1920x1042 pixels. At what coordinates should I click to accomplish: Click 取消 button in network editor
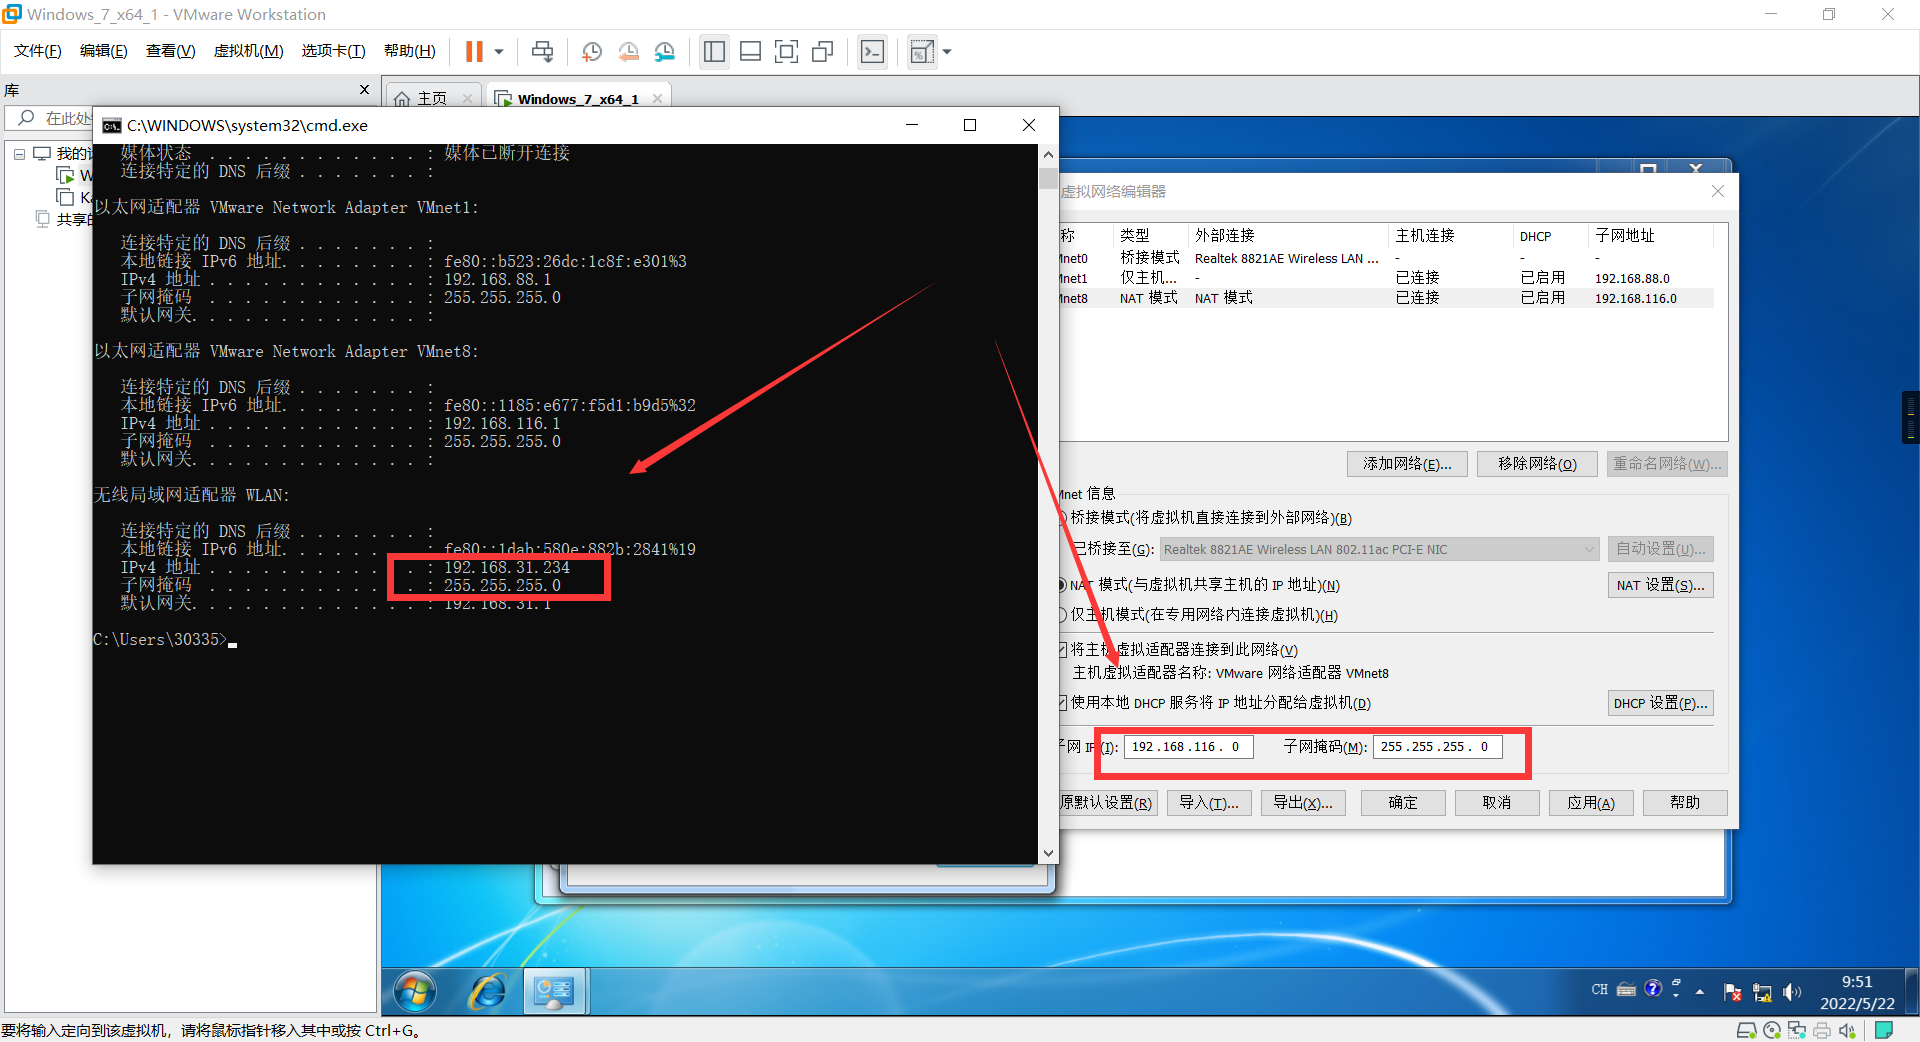coord(1497,803)
